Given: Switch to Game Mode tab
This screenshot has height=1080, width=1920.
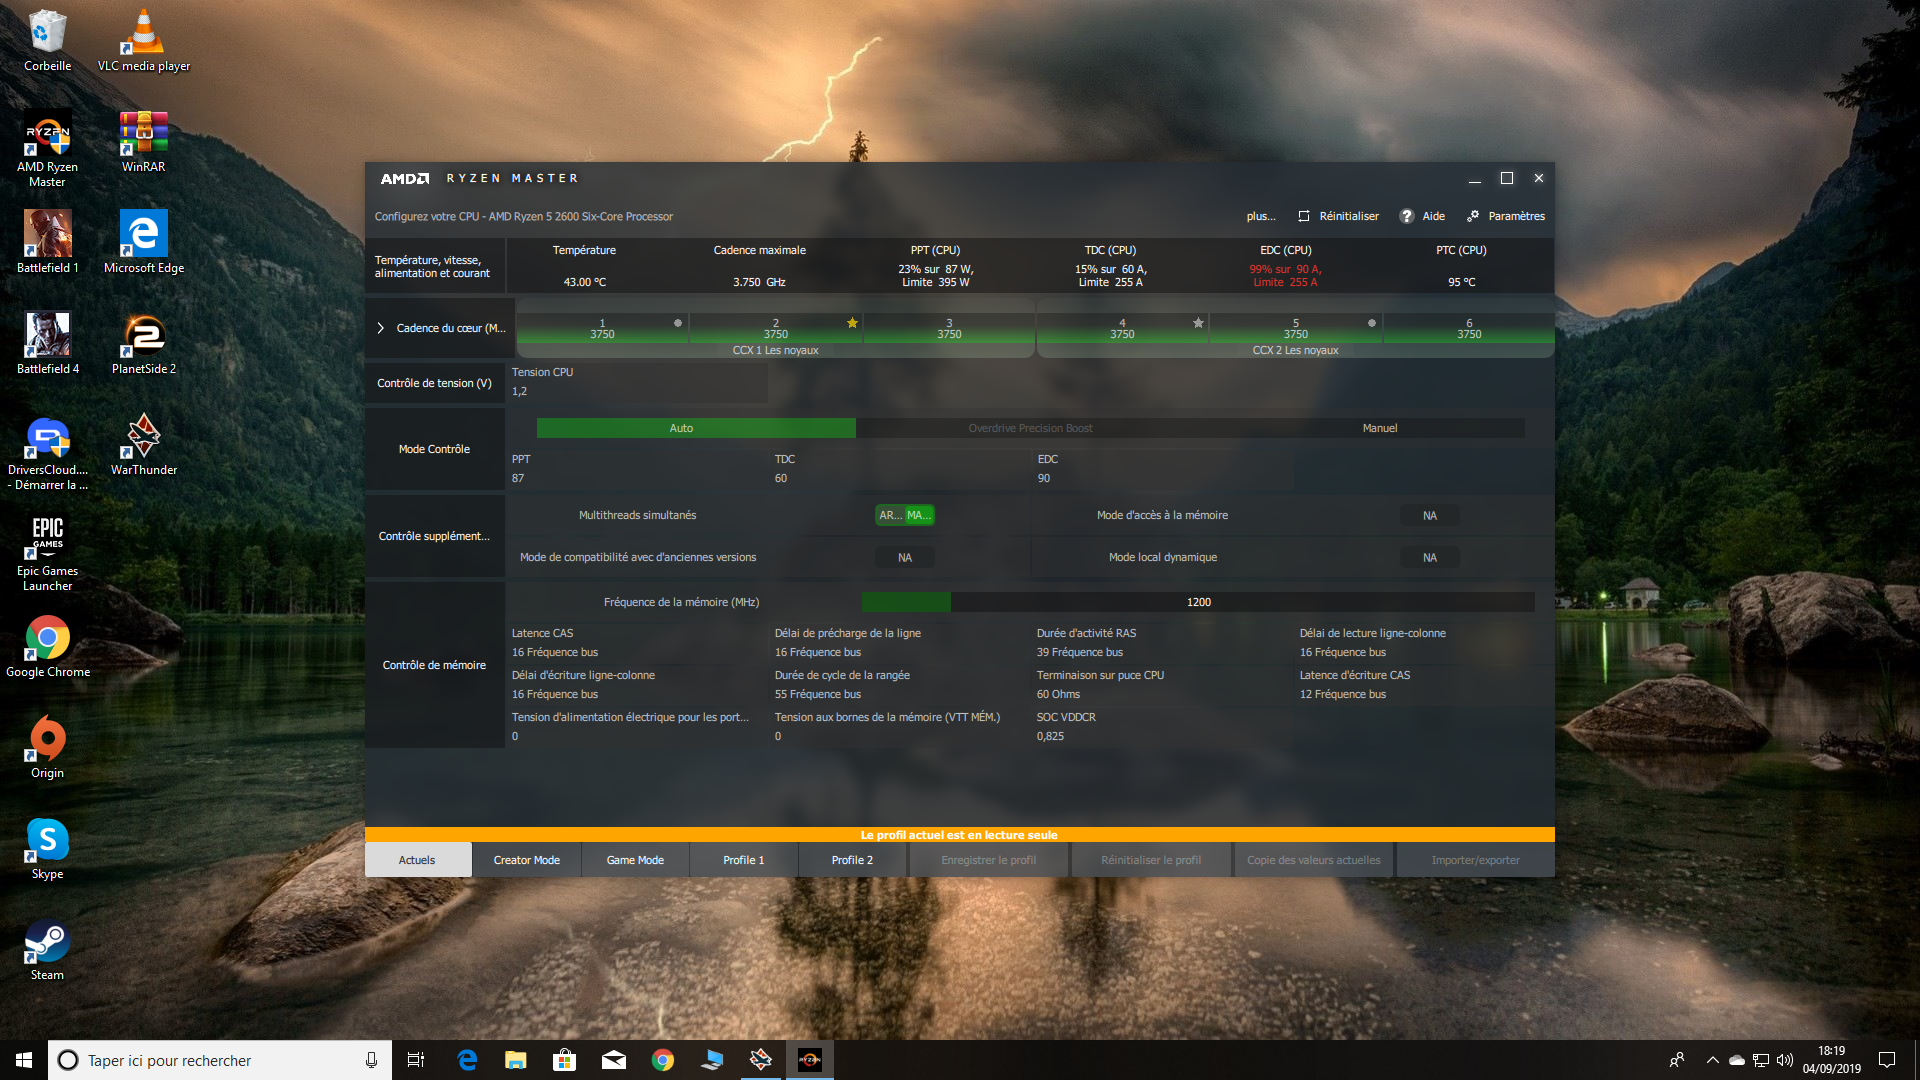Looking at the screenshot, I should (x=635, y=860).
